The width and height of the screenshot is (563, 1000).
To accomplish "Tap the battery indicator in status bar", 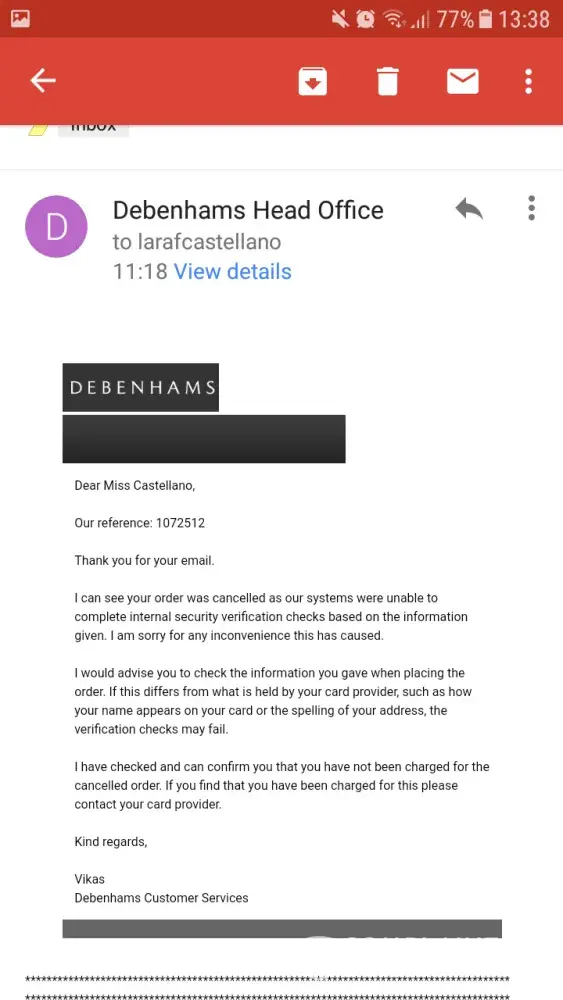I will 485,19.
